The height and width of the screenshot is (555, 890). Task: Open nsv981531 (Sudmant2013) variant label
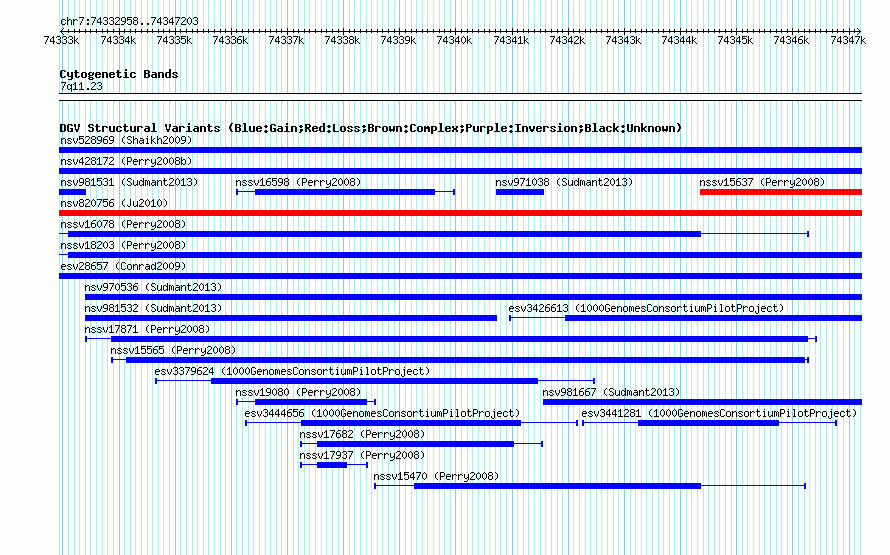pos(129,182)
